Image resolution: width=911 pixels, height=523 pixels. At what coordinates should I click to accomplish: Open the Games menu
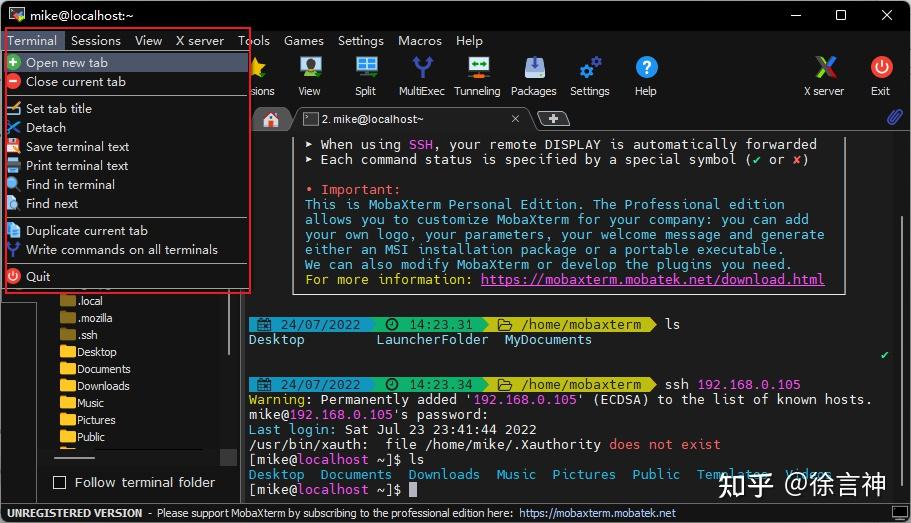tap(303, 41)
